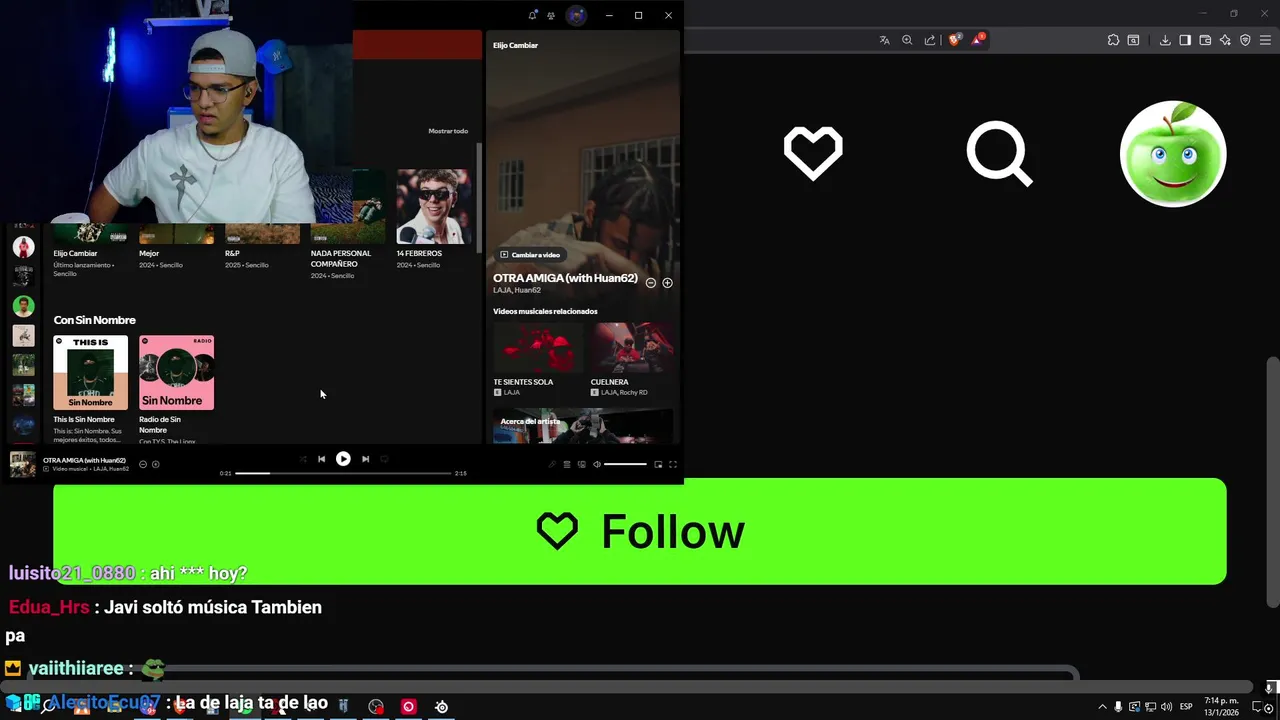
Task: Click Mejor single title
Action: (149, 253)
